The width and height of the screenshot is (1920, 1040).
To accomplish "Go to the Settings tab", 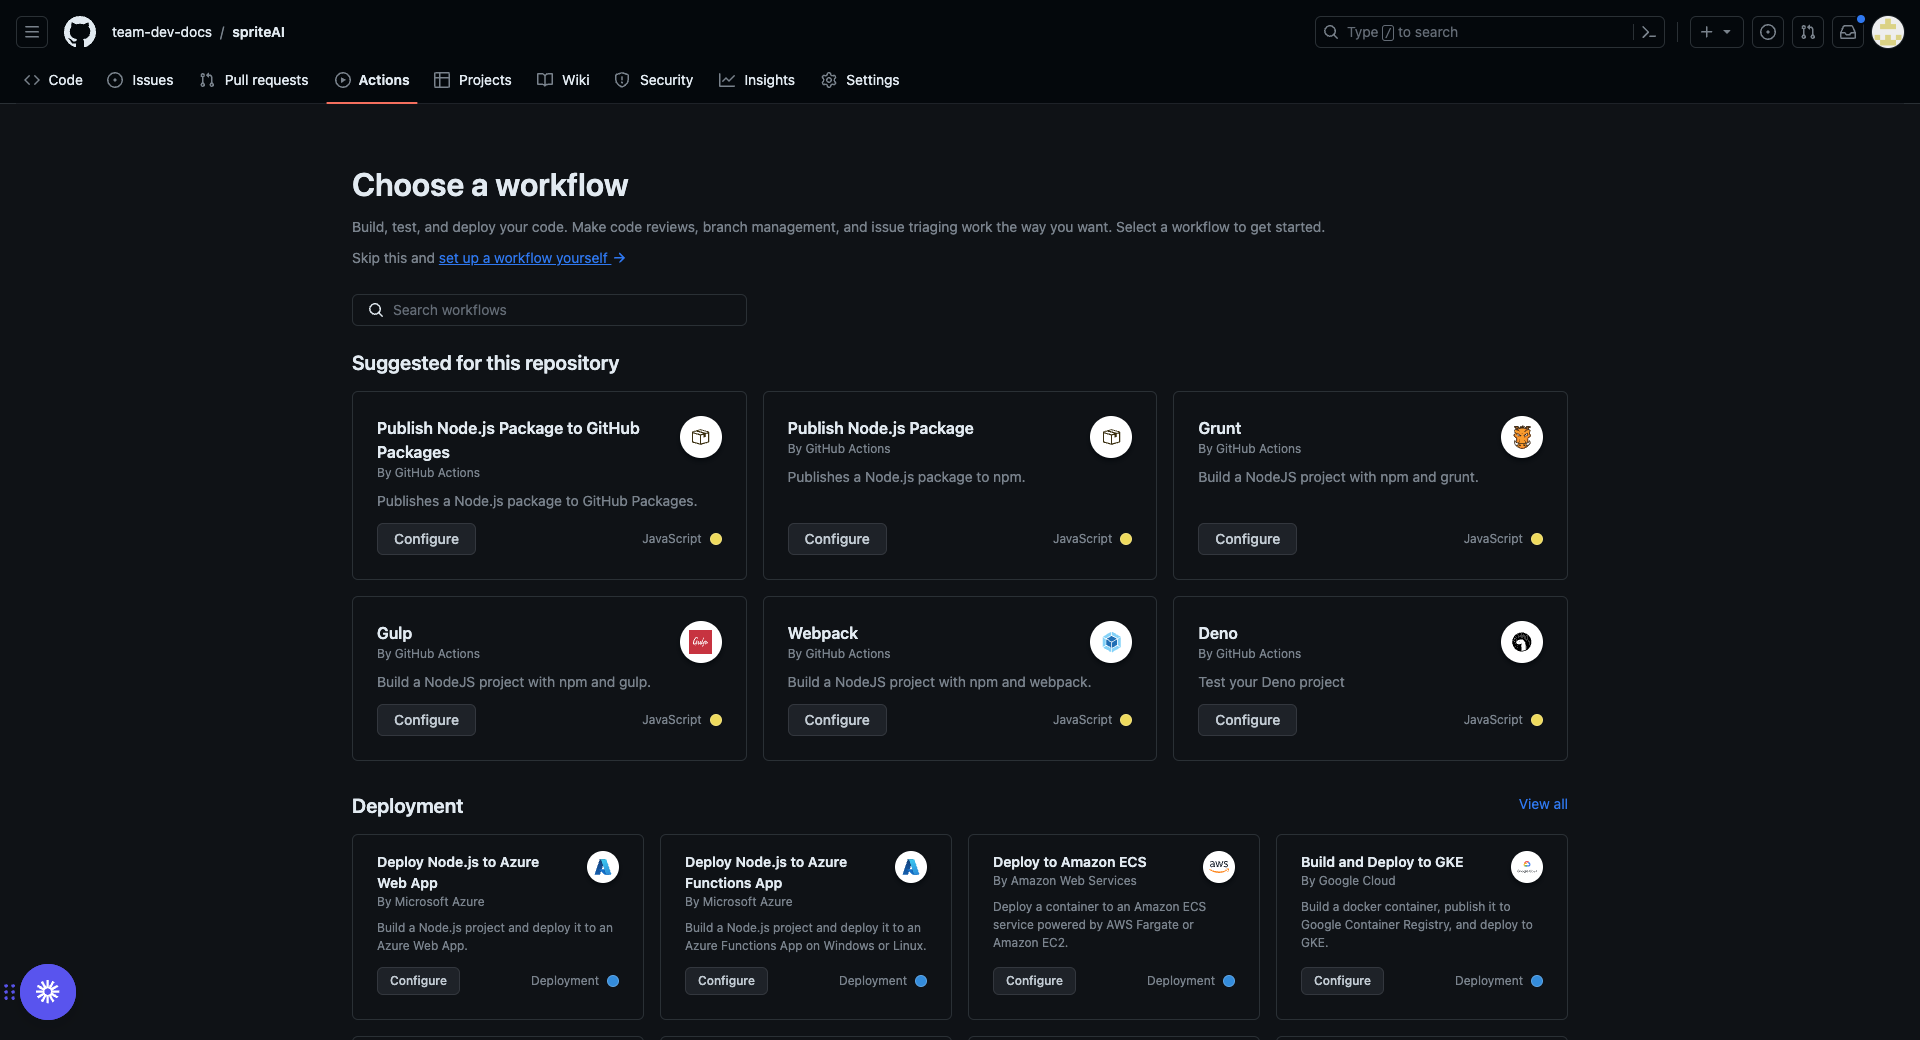I will 860,80.
